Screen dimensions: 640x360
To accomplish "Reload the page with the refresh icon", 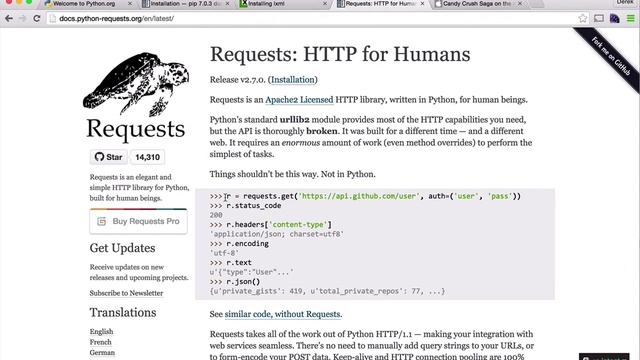I will pyautogui.click(x=36, y=18).
